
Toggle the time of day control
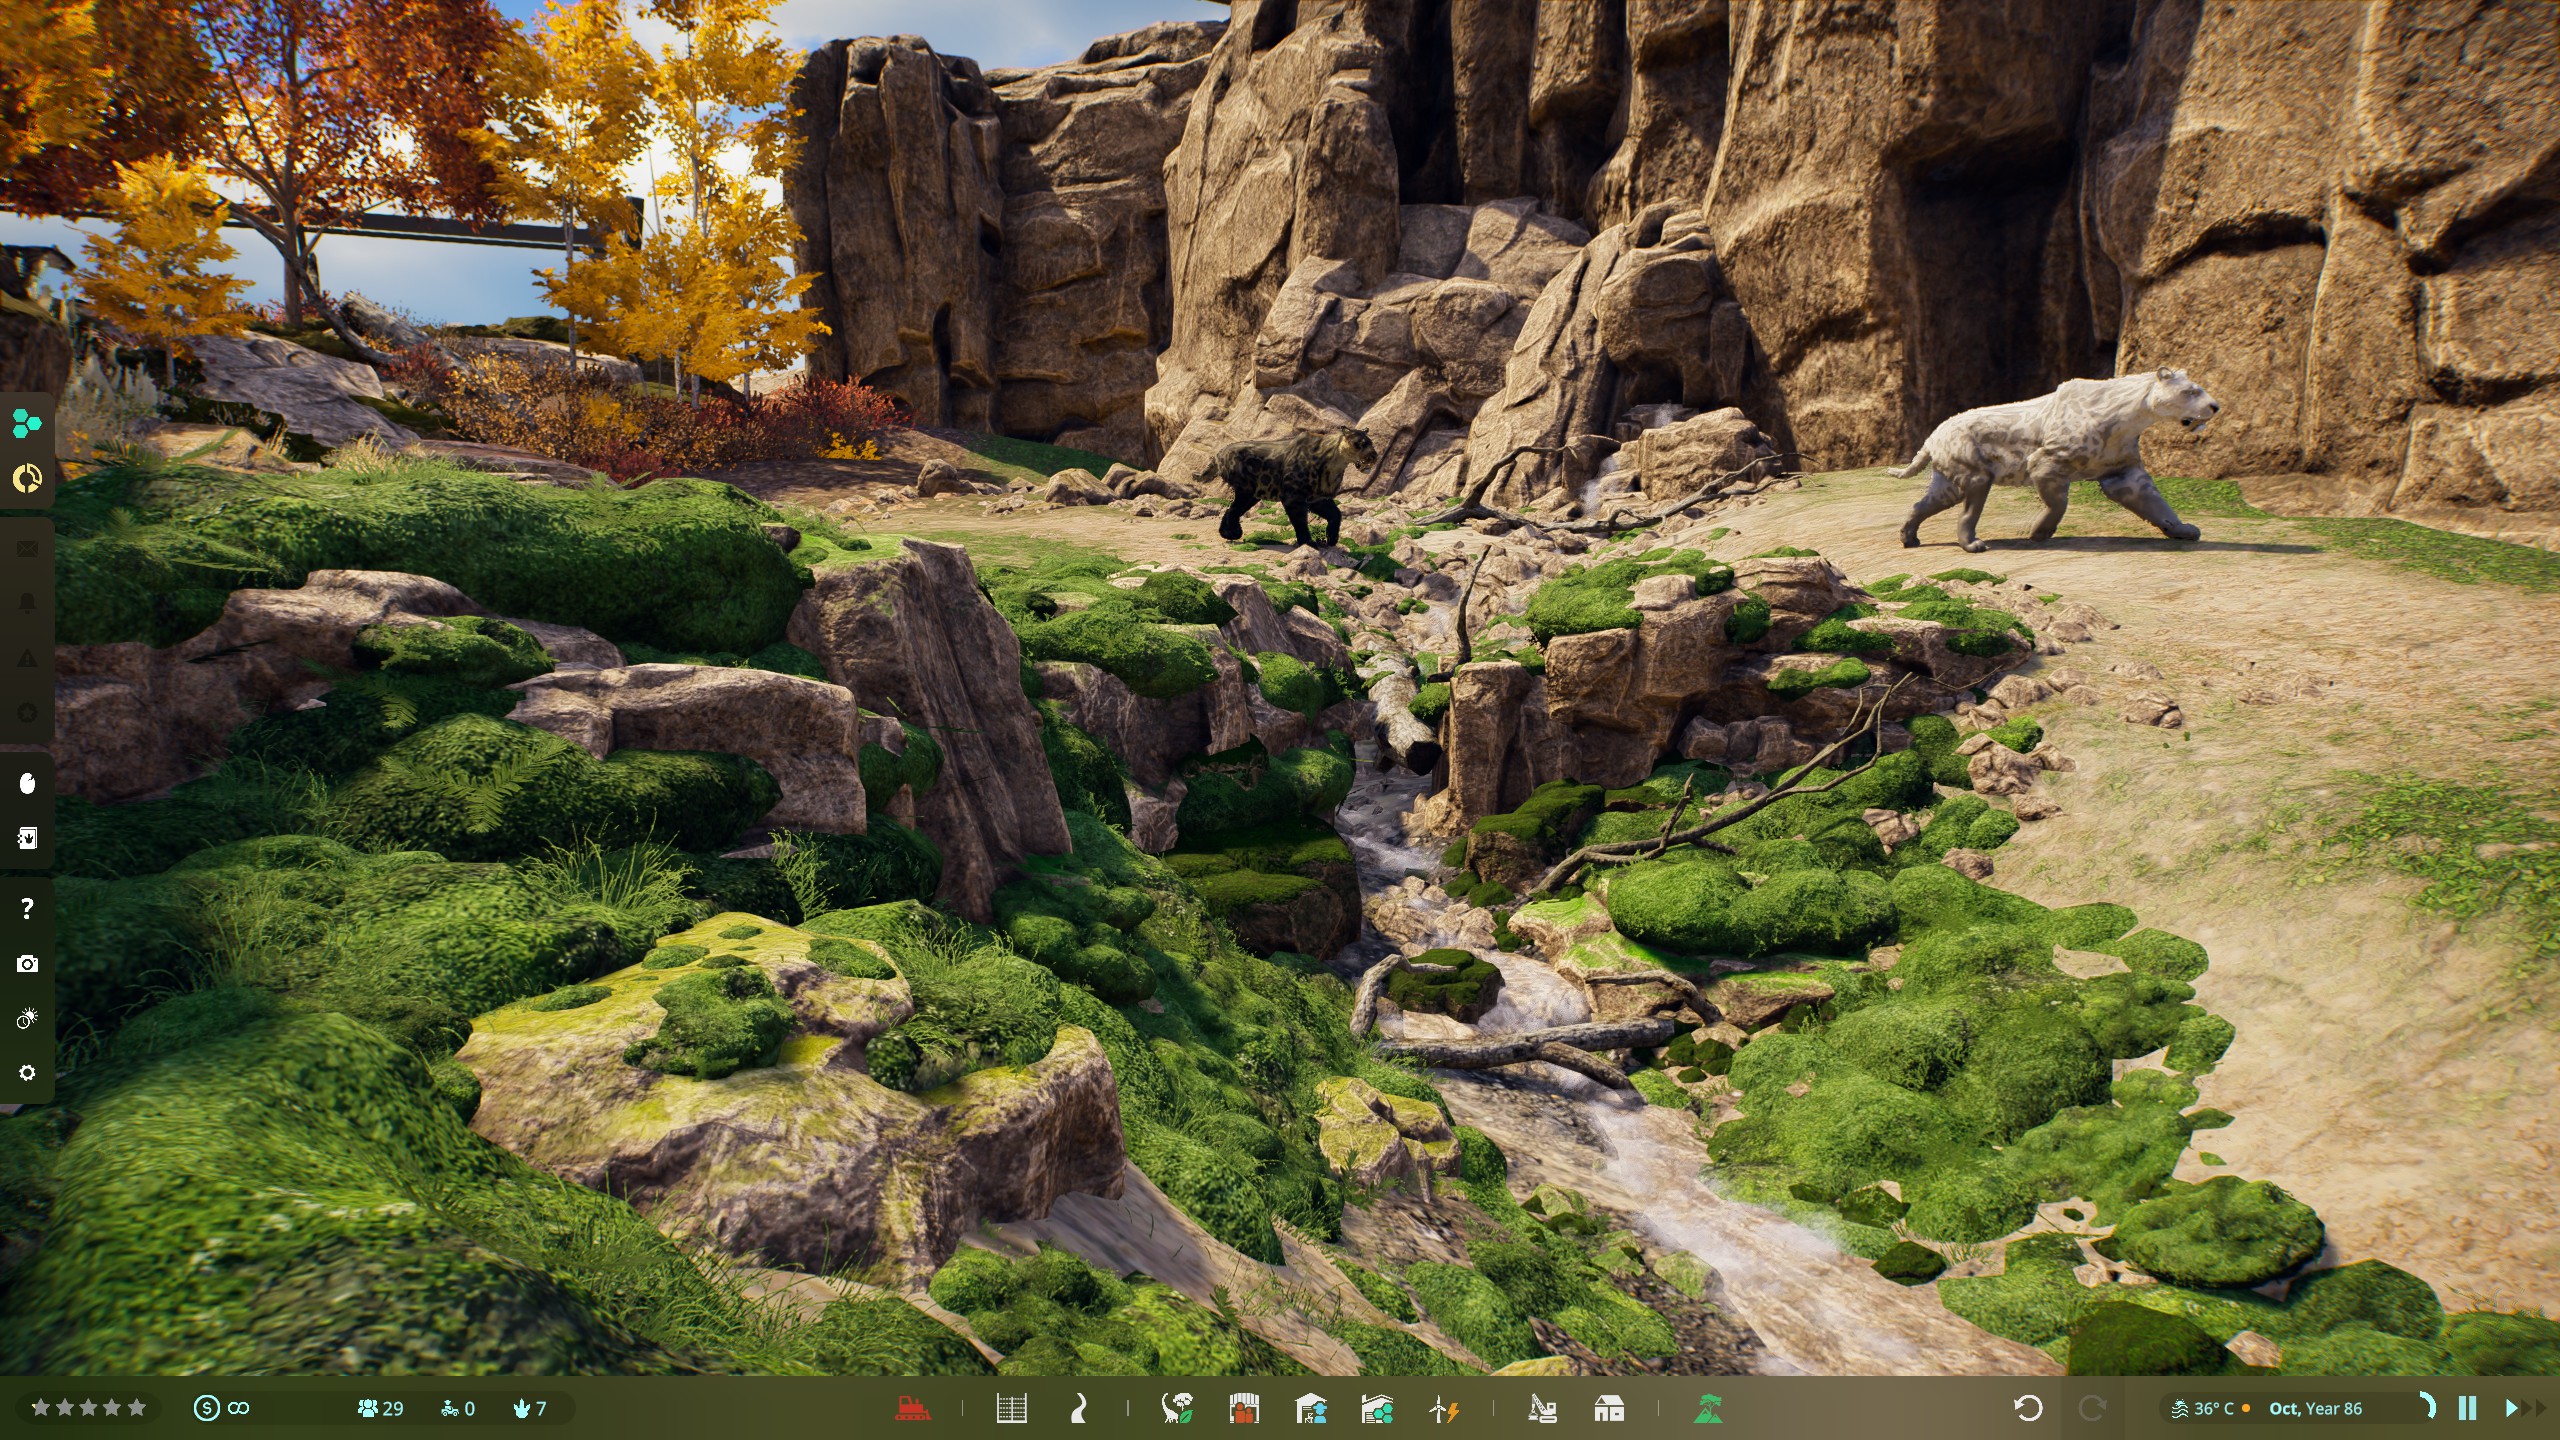(x=27, y=1018)
